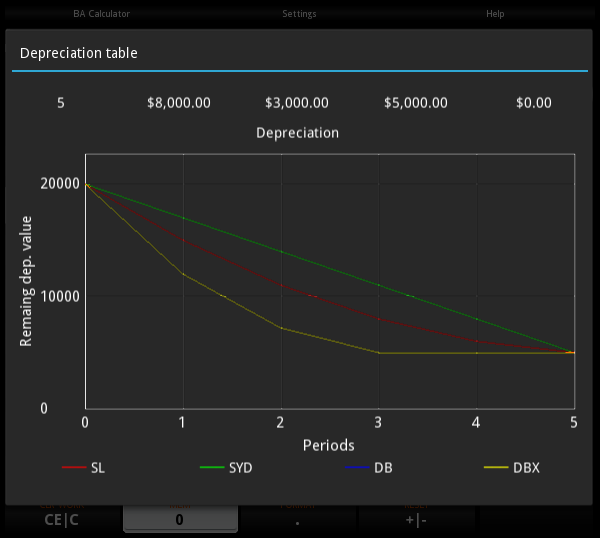Click the Depreciation table dialog title

[78, 53]
